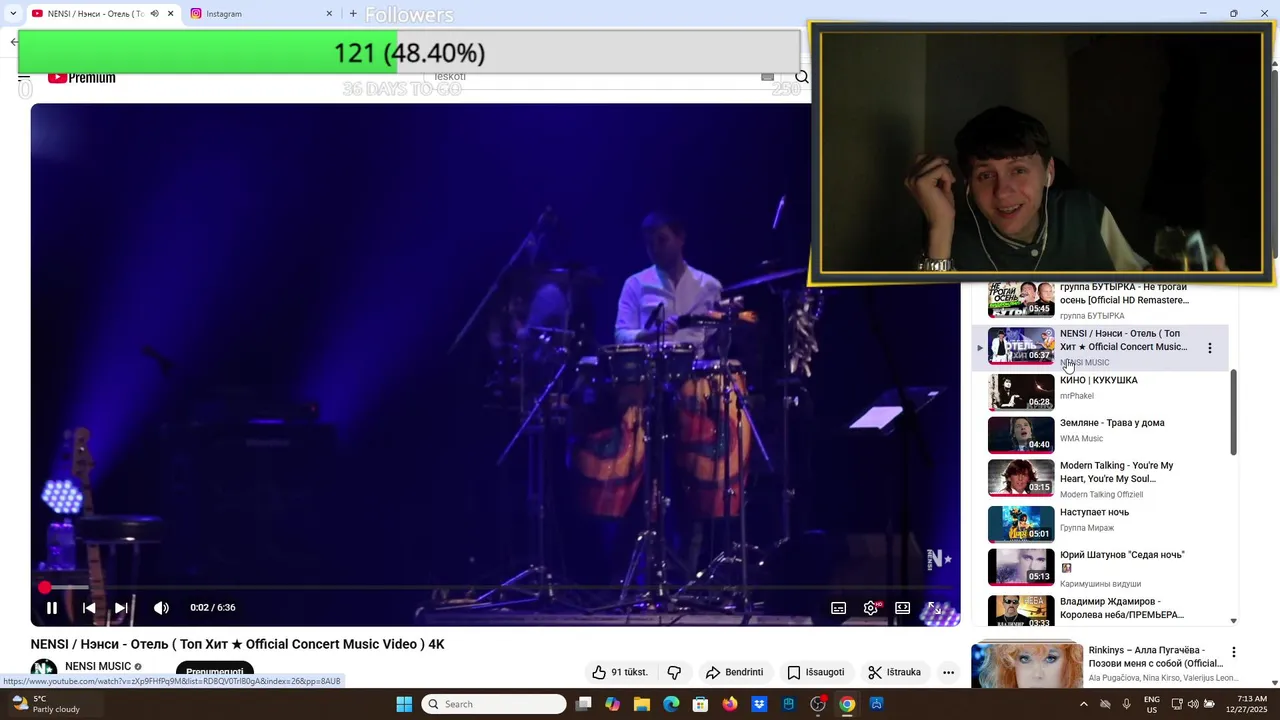Enter fullscreen on the video player
1280x720 pixels.
(x=935, y=607)
